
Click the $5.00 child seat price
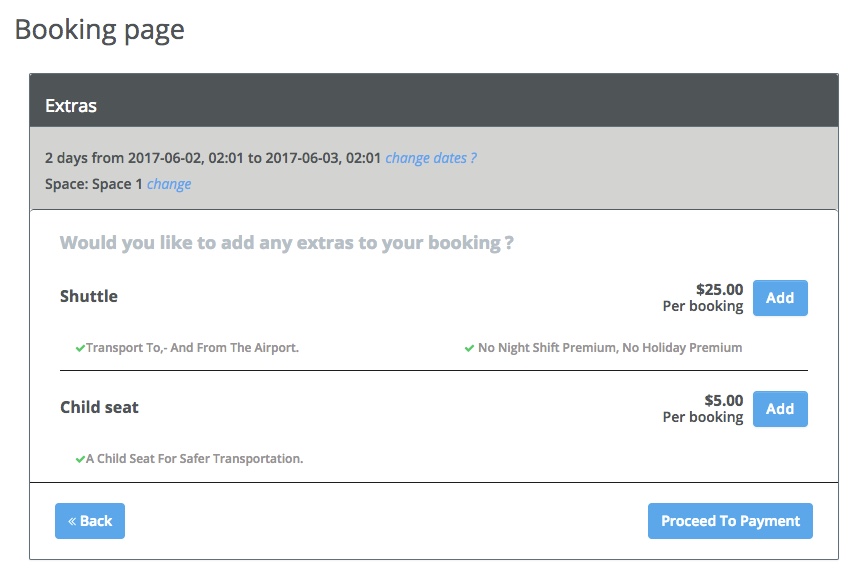coord(724,401)
